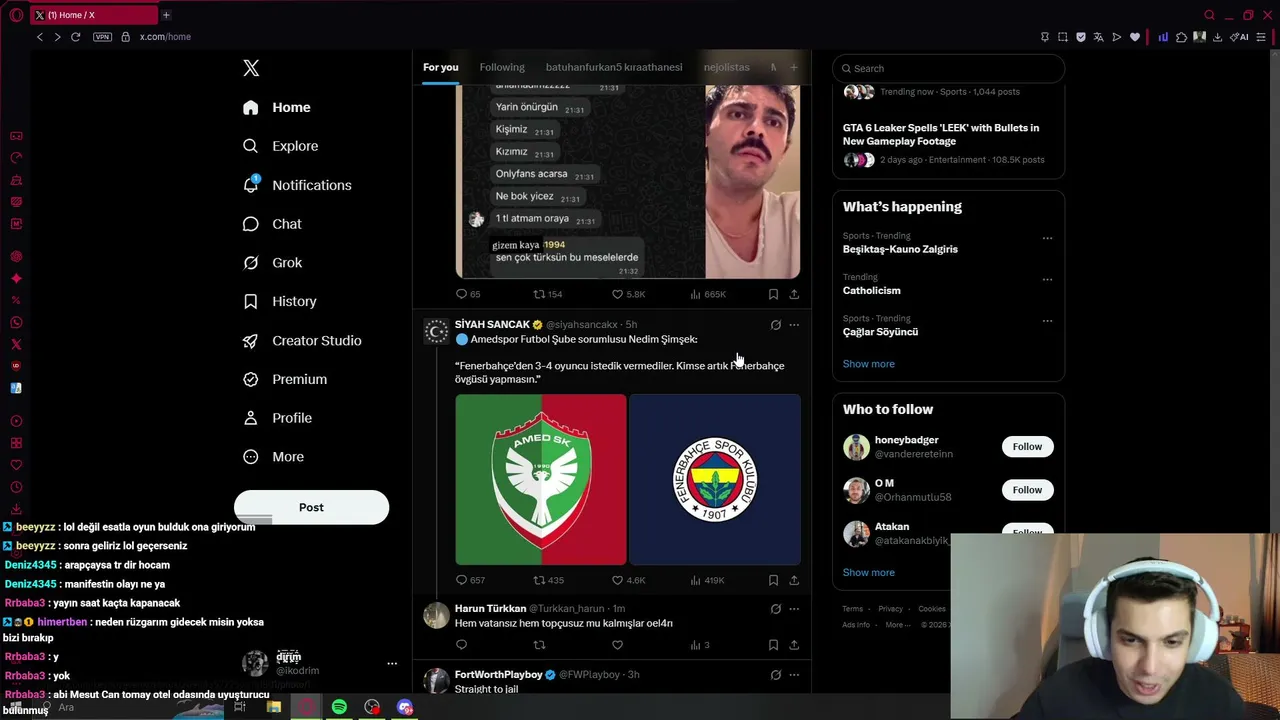Open options for the Çağlar Söyüncü trend
1280x720 pixels.
tap(1047, 321)
